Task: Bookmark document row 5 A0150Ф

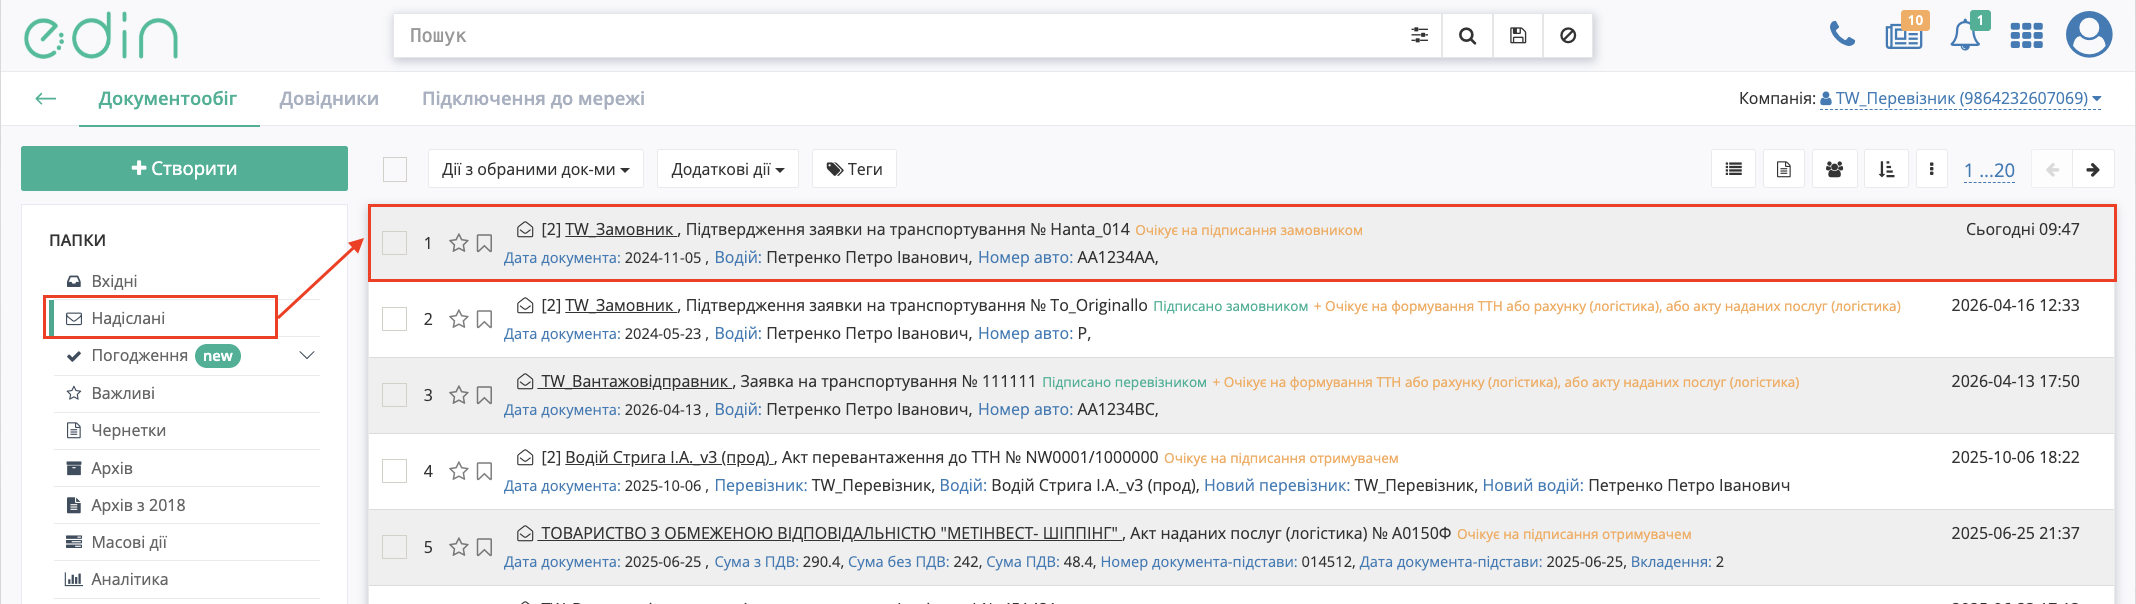Action: (x=485, y=547)
